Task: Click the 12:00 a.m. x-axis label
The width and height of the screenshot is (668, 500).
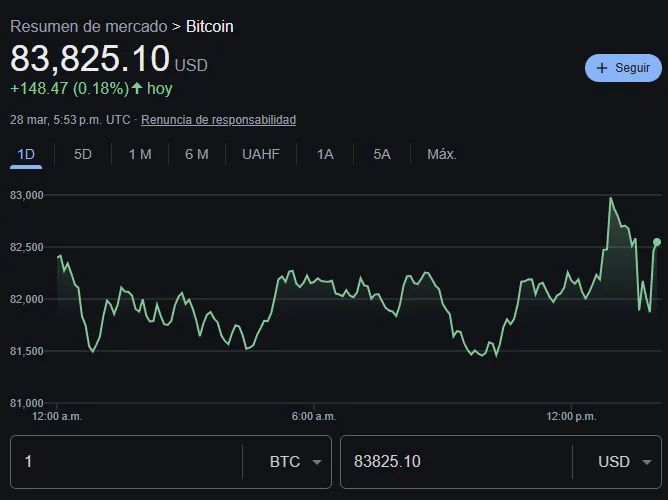Action: click(x=57, y=416)
